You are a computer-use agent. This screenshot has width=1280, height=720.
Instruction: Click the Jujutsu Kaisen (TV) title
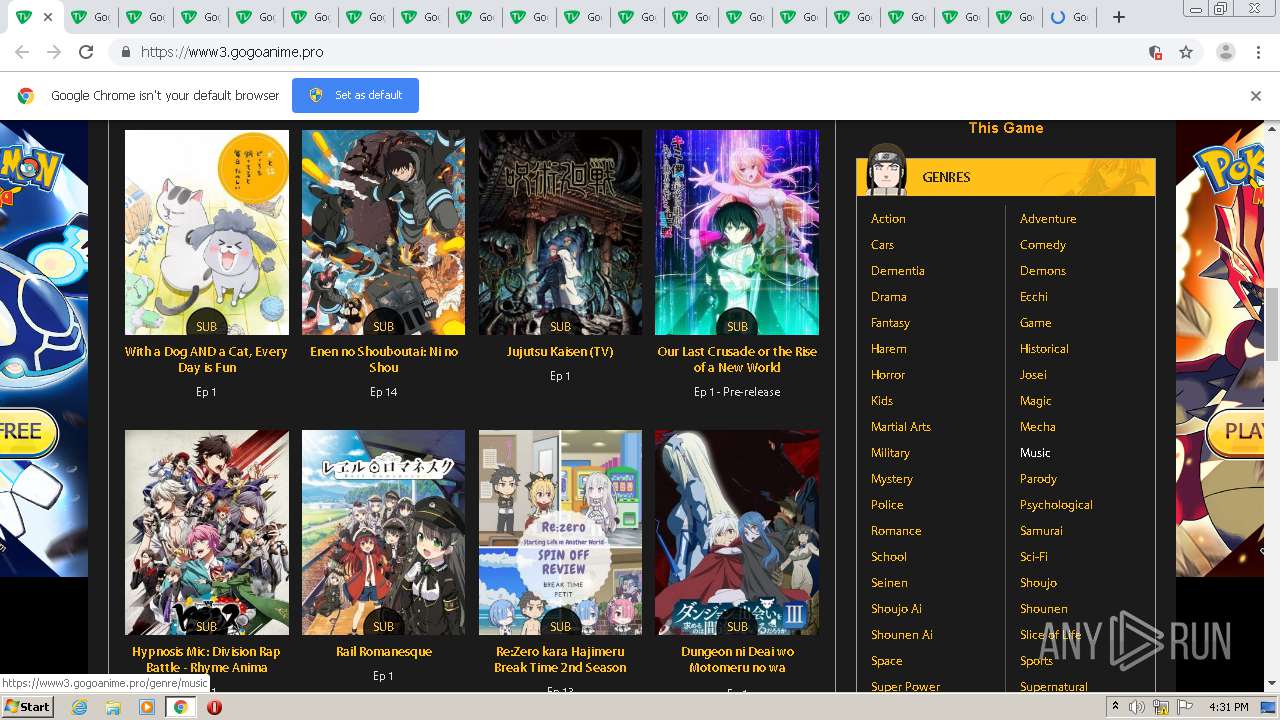pyautogui.click(x=560, y=352)
